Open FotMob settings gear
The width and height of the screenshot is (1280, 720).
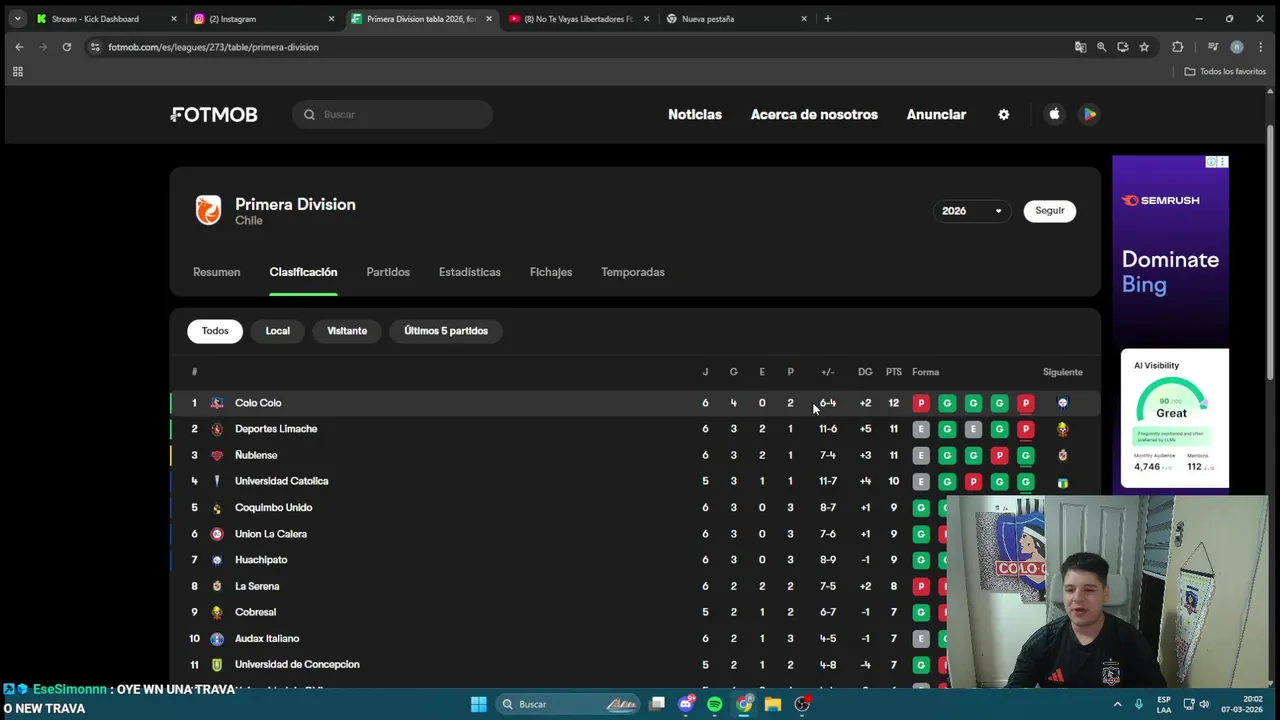(x=1004, y=114)
